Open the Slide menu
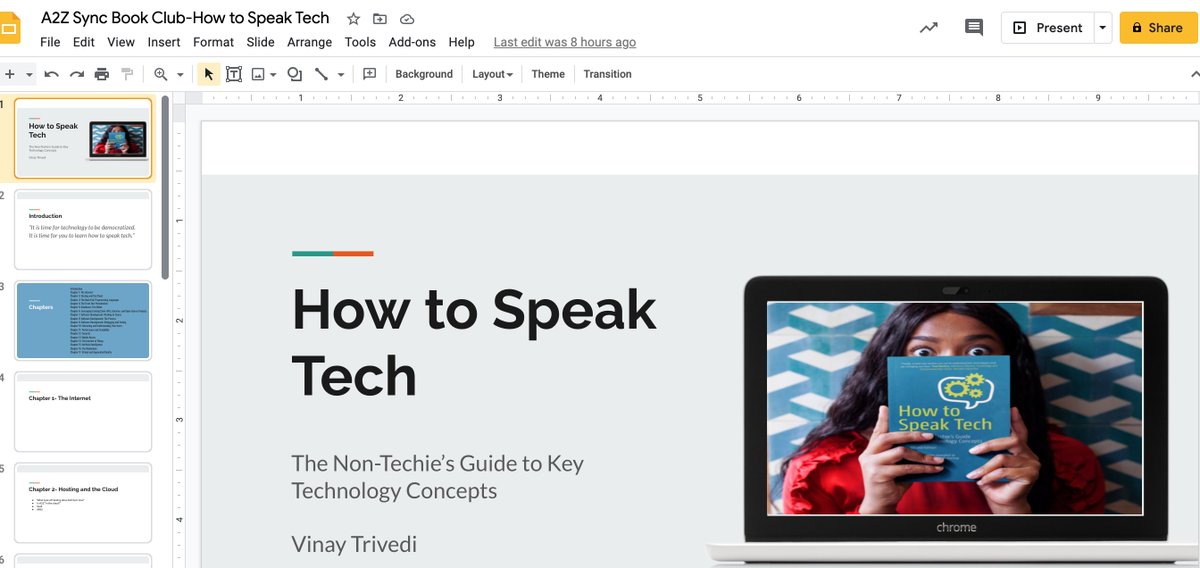This screenshot has width=1200, height=568. tap(260, 42)
